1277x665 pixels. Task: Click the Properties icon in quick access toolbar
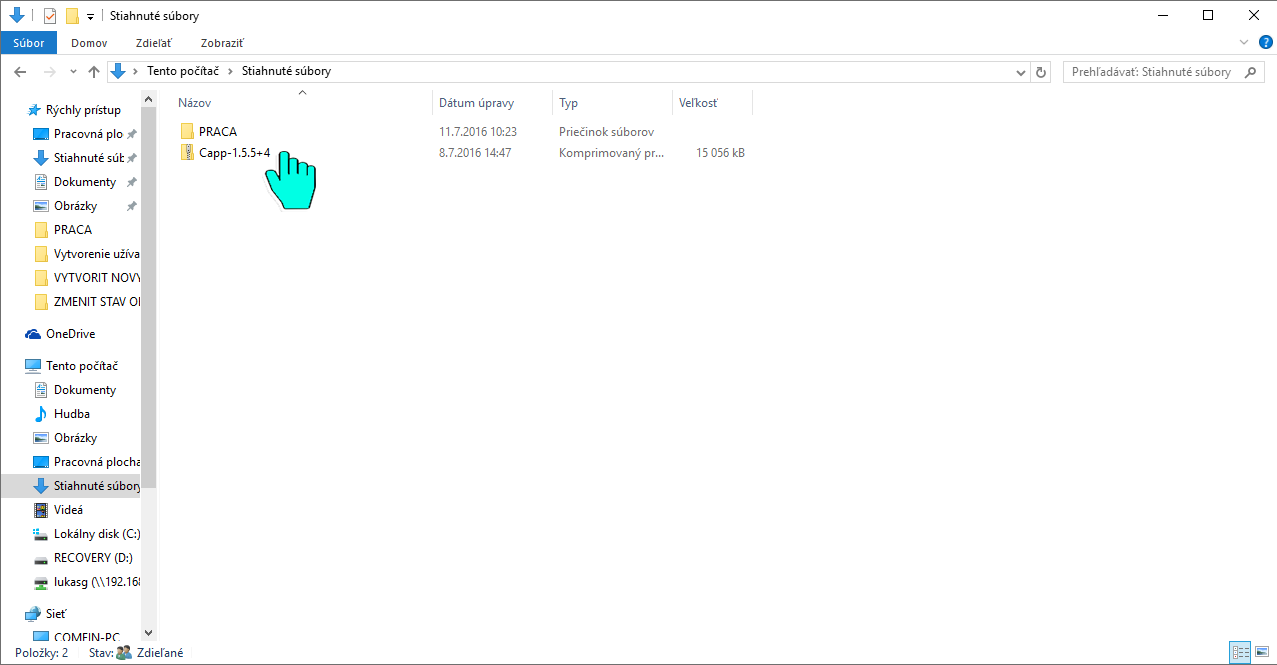click(50, 16)
